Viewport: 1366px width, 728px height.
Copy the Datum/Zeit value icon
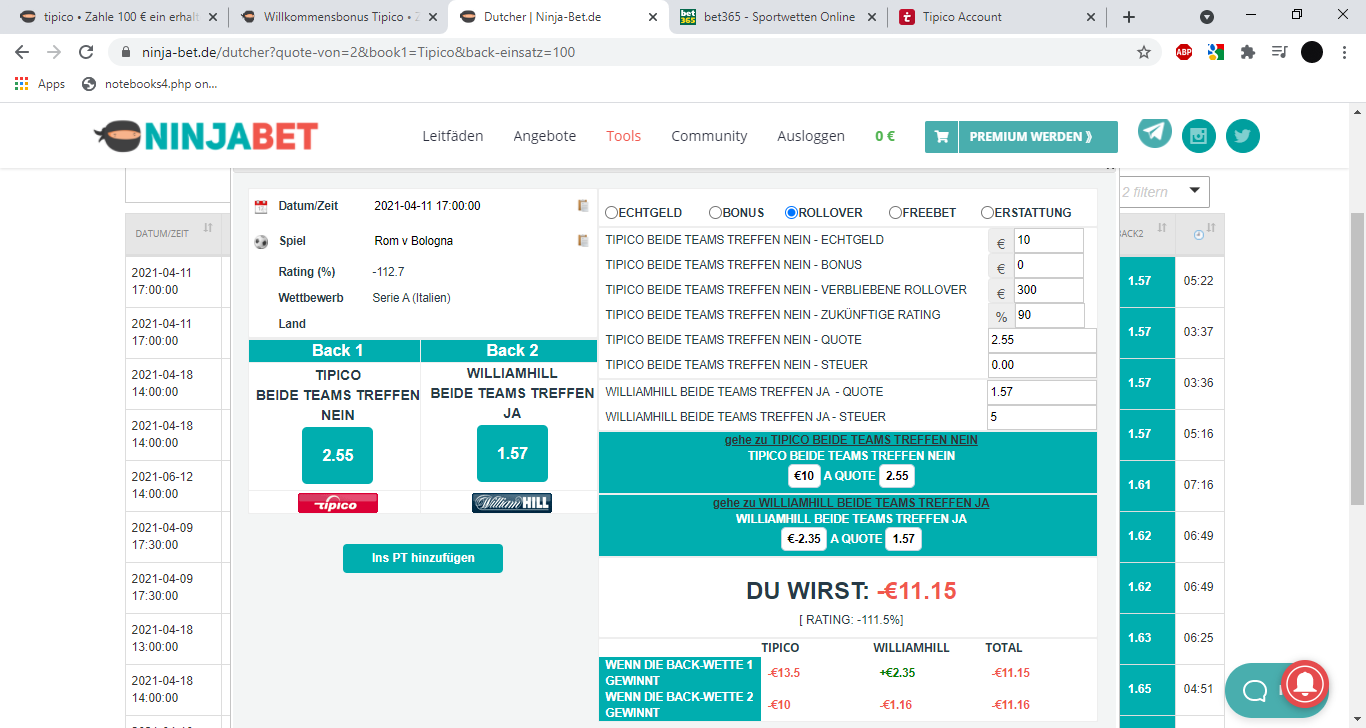[x=583, y=206]
